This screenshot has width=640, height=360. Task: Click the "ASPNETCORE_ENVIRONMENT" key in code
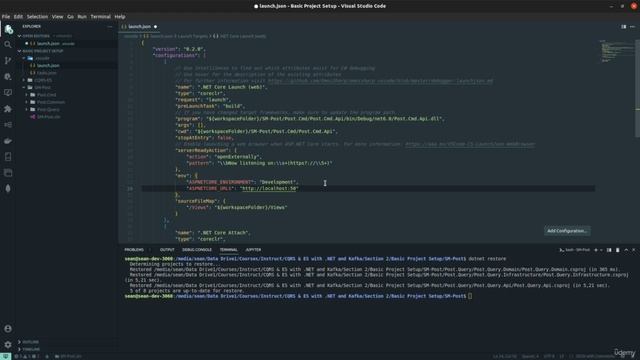[x=220, y=182]
